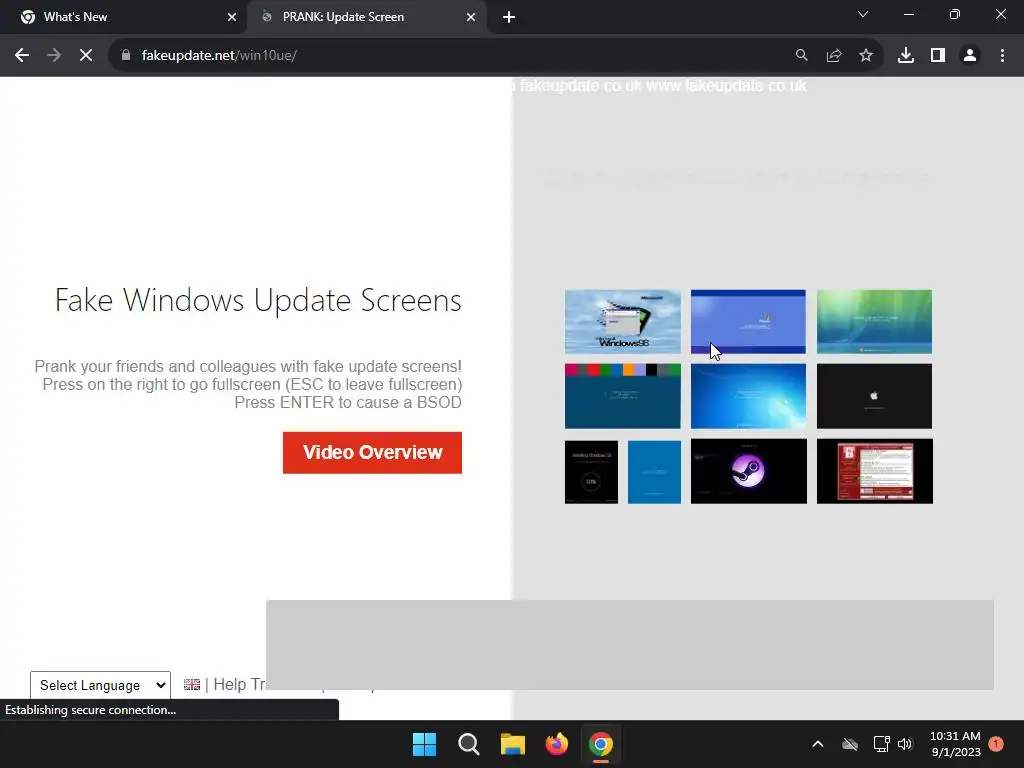Close the PRANK: Update Screen tab
The height and width of the screenshot is (768, 1024).
[471, 17]
